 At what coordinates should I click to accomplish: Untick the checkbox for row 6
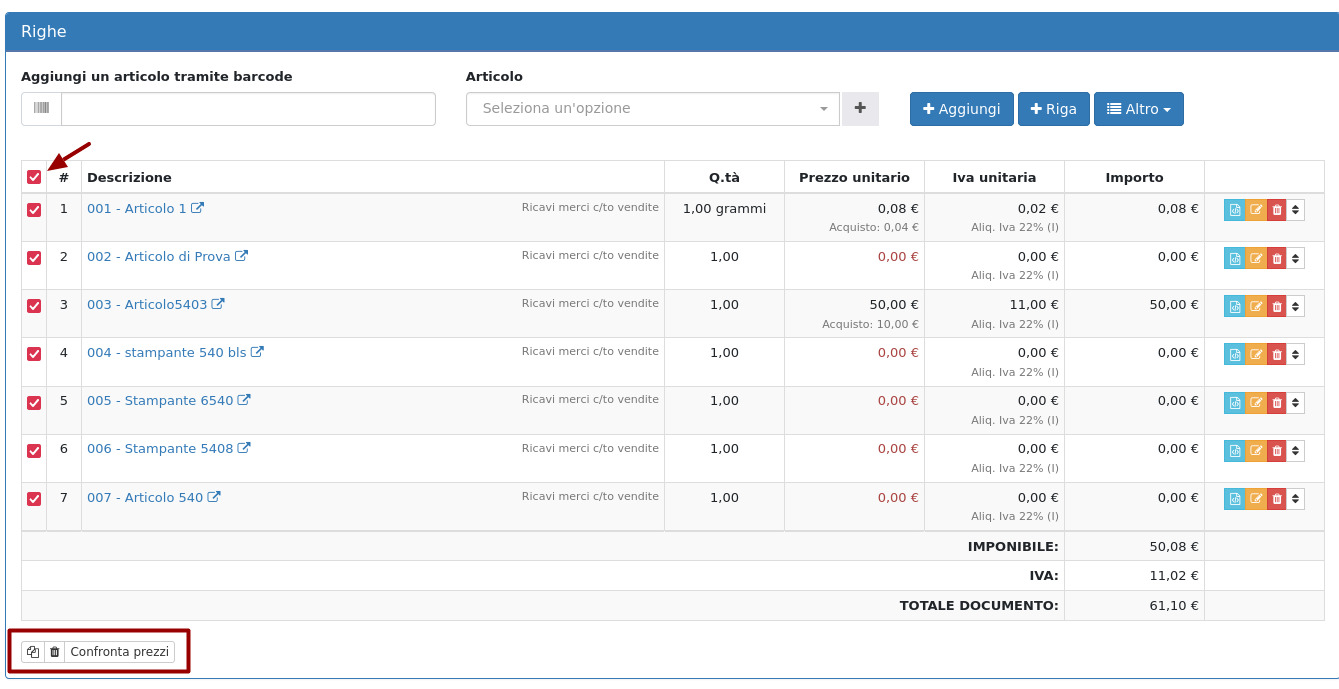click(x=34, y=450)
